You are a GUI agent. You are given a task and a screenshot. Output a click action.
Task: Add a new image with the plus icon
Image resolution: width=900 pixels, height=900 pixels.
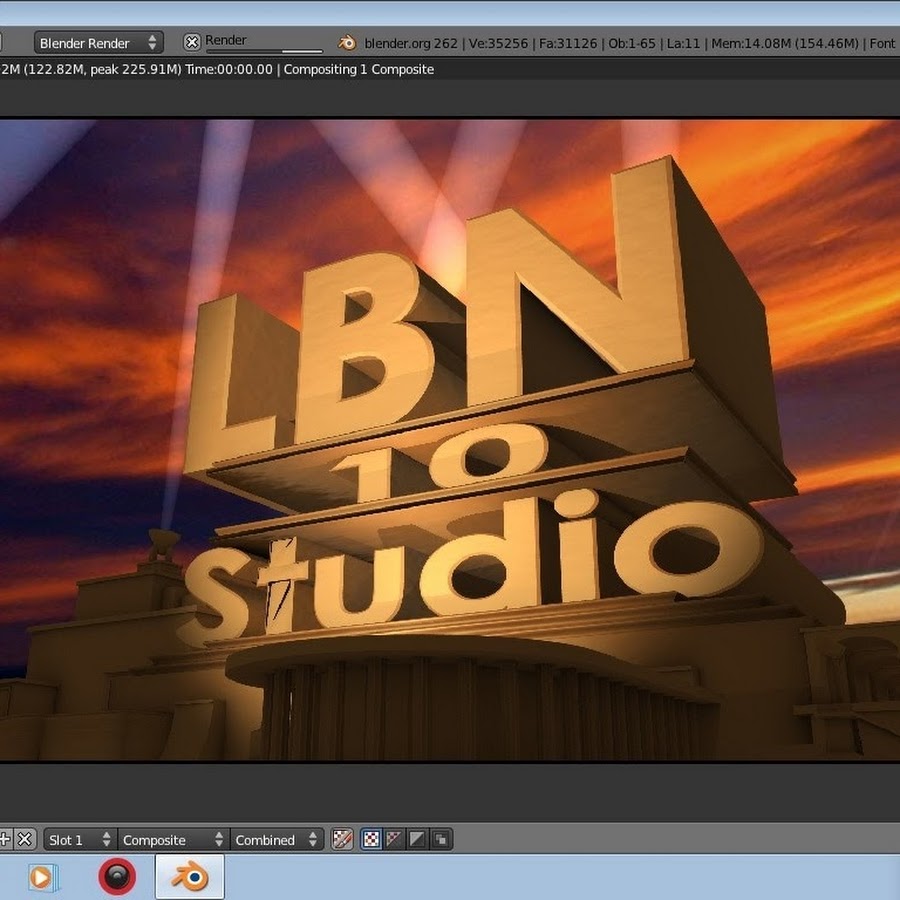click(4, 839)
